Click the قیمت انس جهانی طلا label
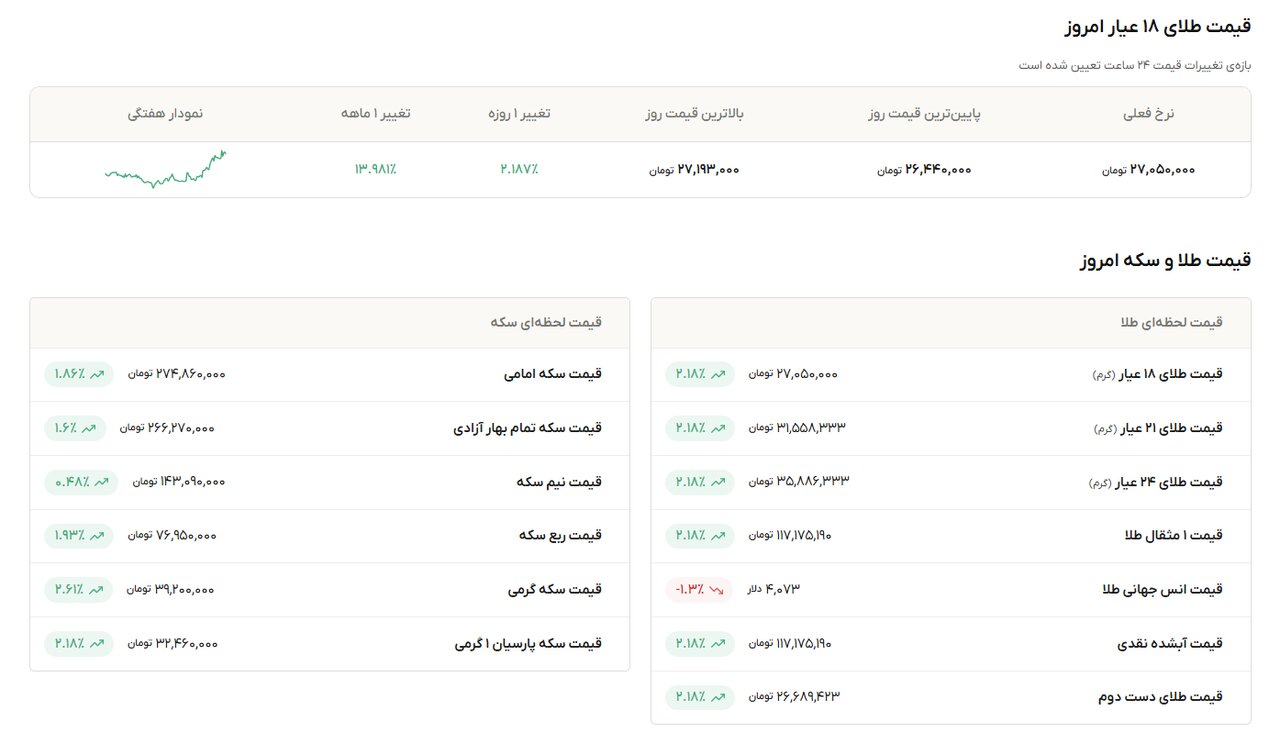The width and height of the screenshot is (1280, 744). tap(1162, 590)
